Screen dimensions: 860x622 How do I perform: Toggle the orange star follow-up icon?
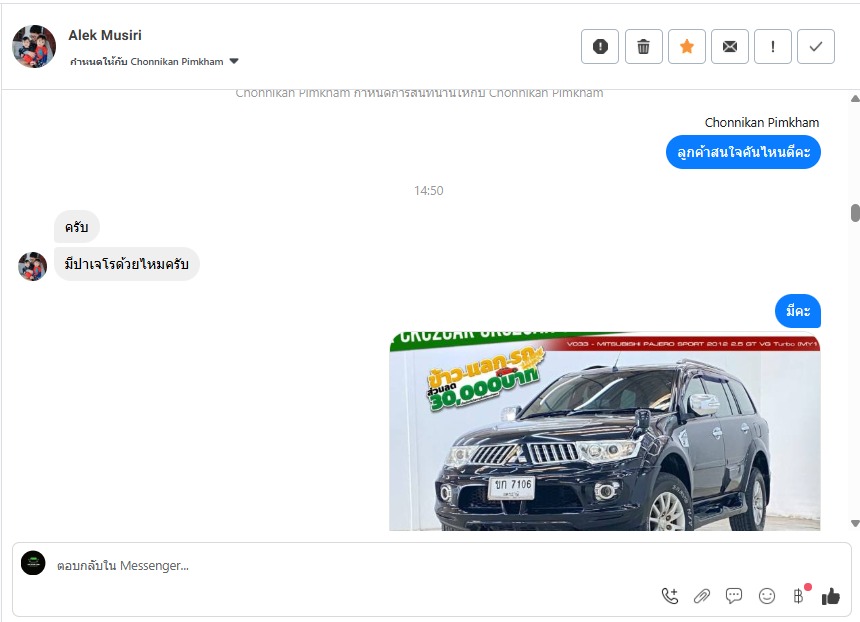click(x=687, y=47)
